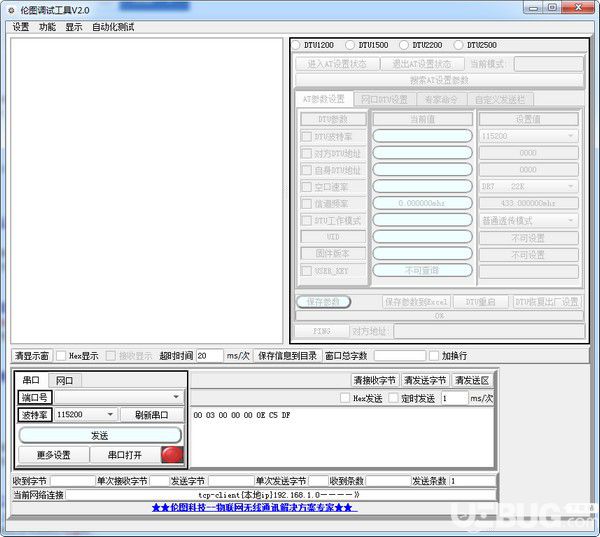
Task: Click the 对方地址 input field
Action: [x=489, y=331]
